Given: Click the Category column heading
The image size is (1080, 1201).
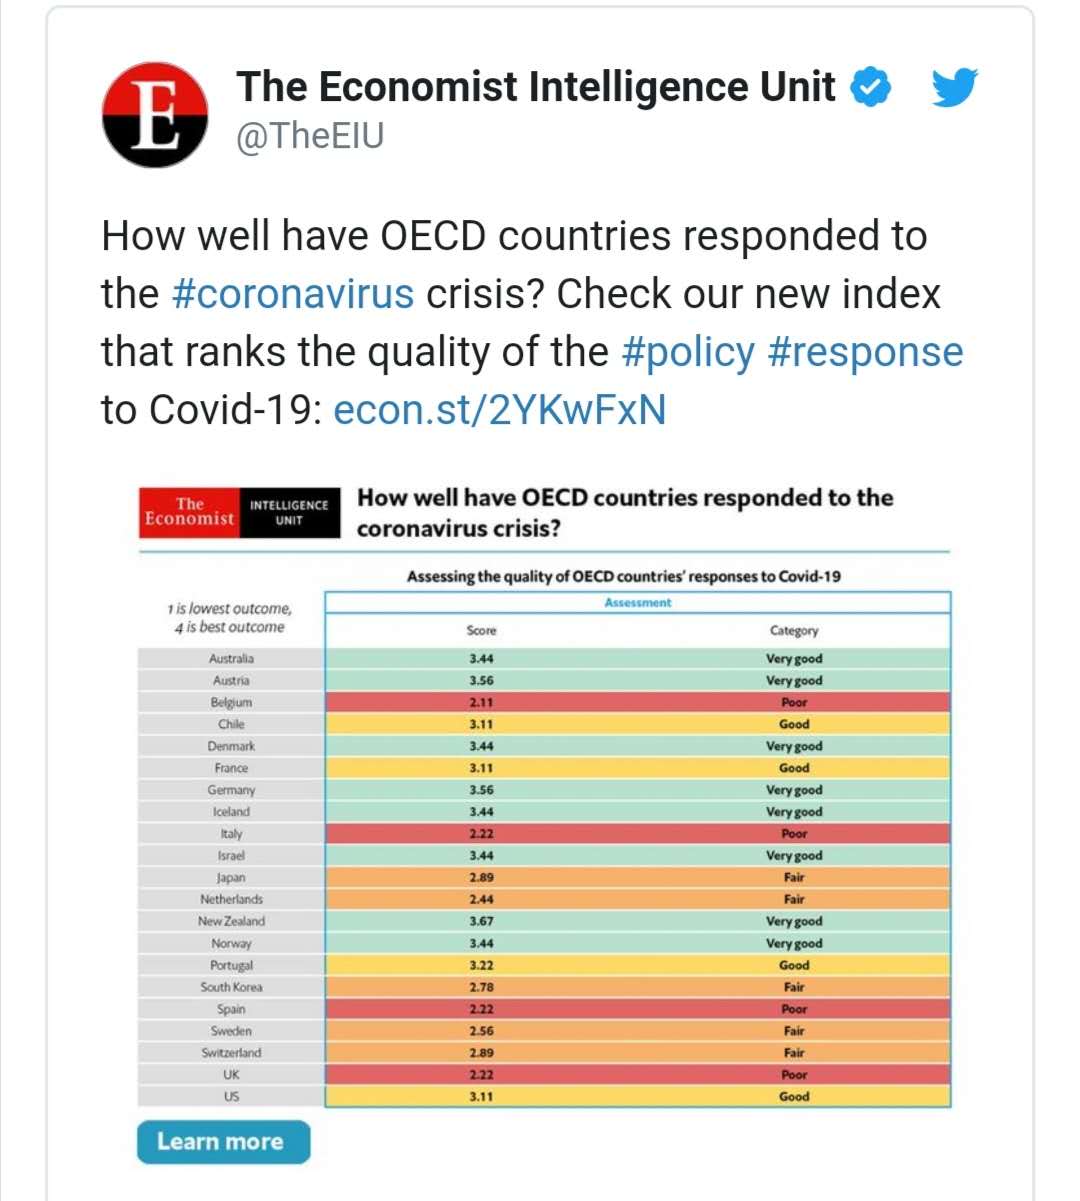Looking at the screenshot, I should click(x=794, y=631).
